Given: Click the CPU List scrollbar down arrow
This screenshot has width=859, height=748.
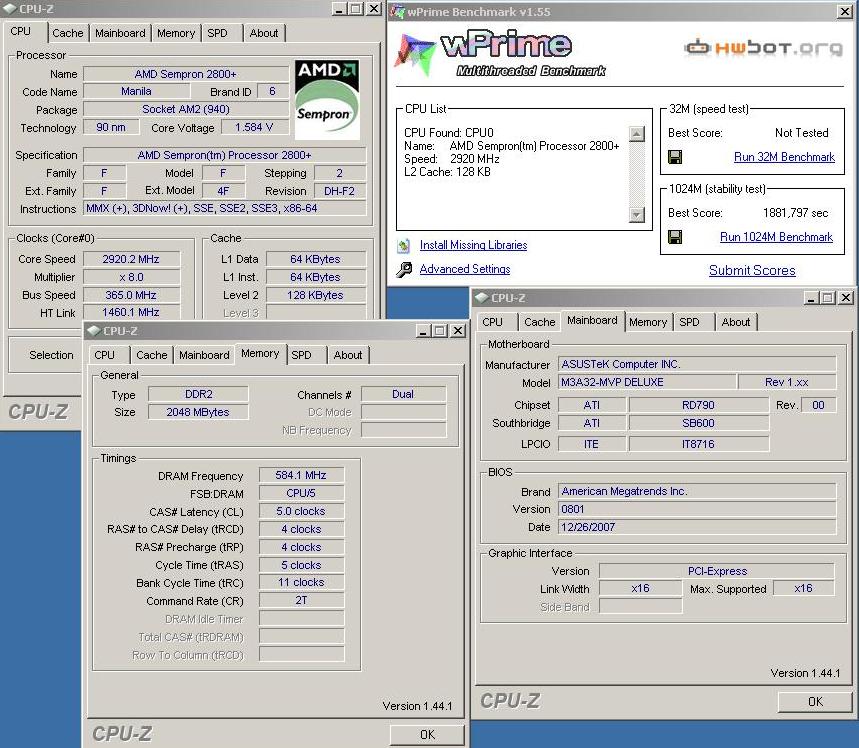Looking at the screenshot, I should click(637, 215).
